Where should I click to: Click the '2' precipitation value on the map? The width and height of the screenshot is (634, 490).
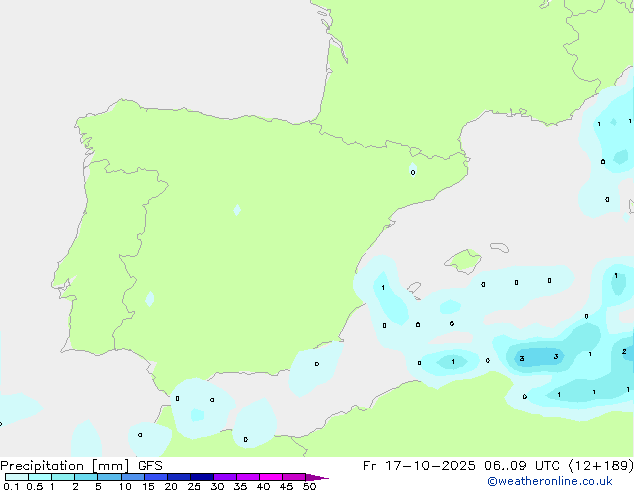624,352
